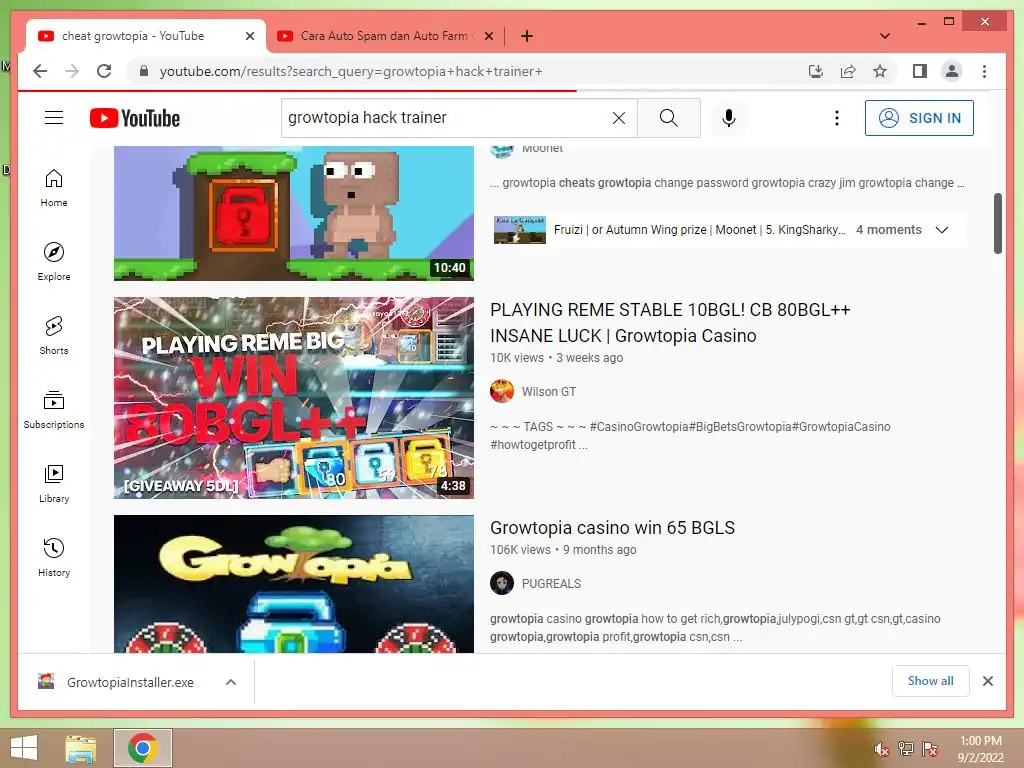
Task: Open the Wilson GT channel name
Action: click(549, 392)
